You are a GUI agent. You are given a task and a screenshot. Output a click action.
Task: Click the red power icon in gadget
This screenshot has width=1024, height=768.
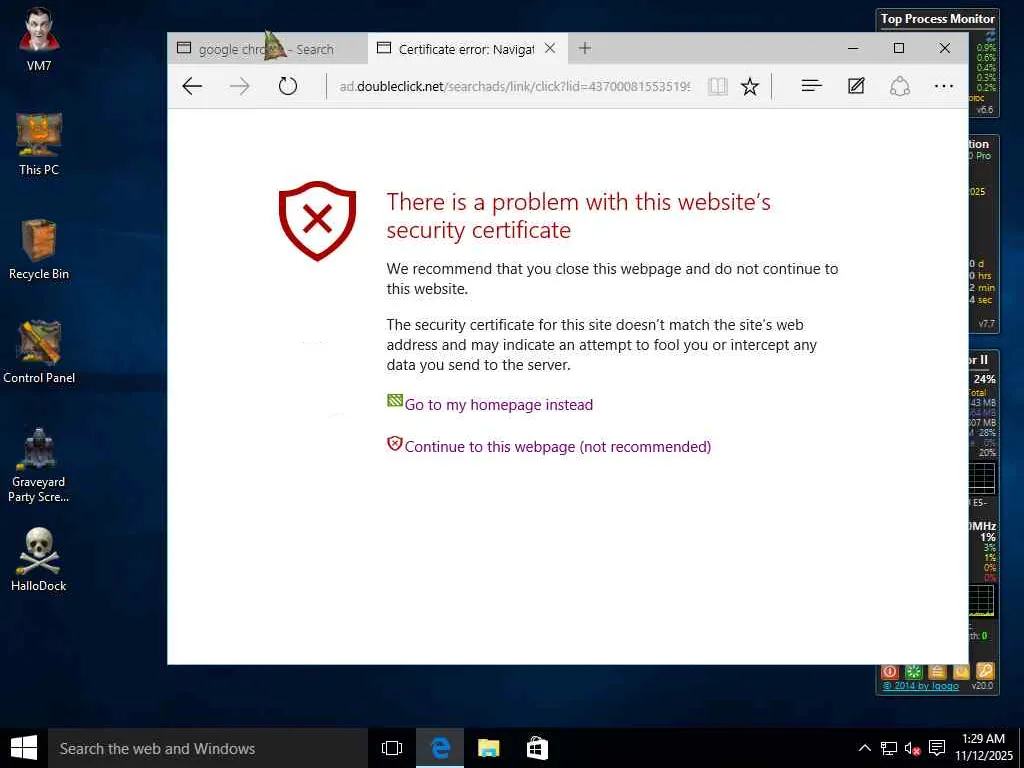click(x=889, y=671)
